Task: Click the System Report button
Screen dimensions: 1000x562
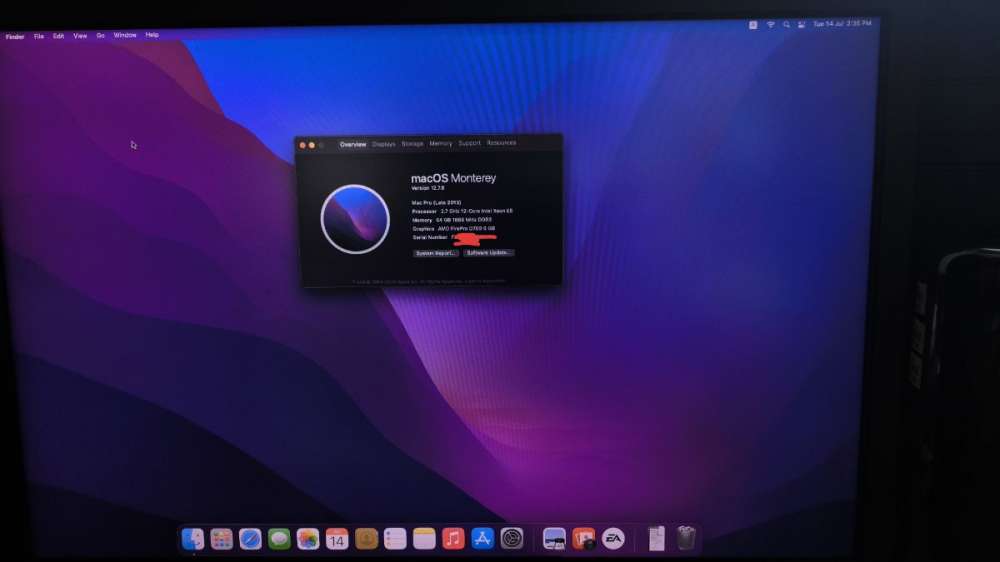Action: coord(436,253)
